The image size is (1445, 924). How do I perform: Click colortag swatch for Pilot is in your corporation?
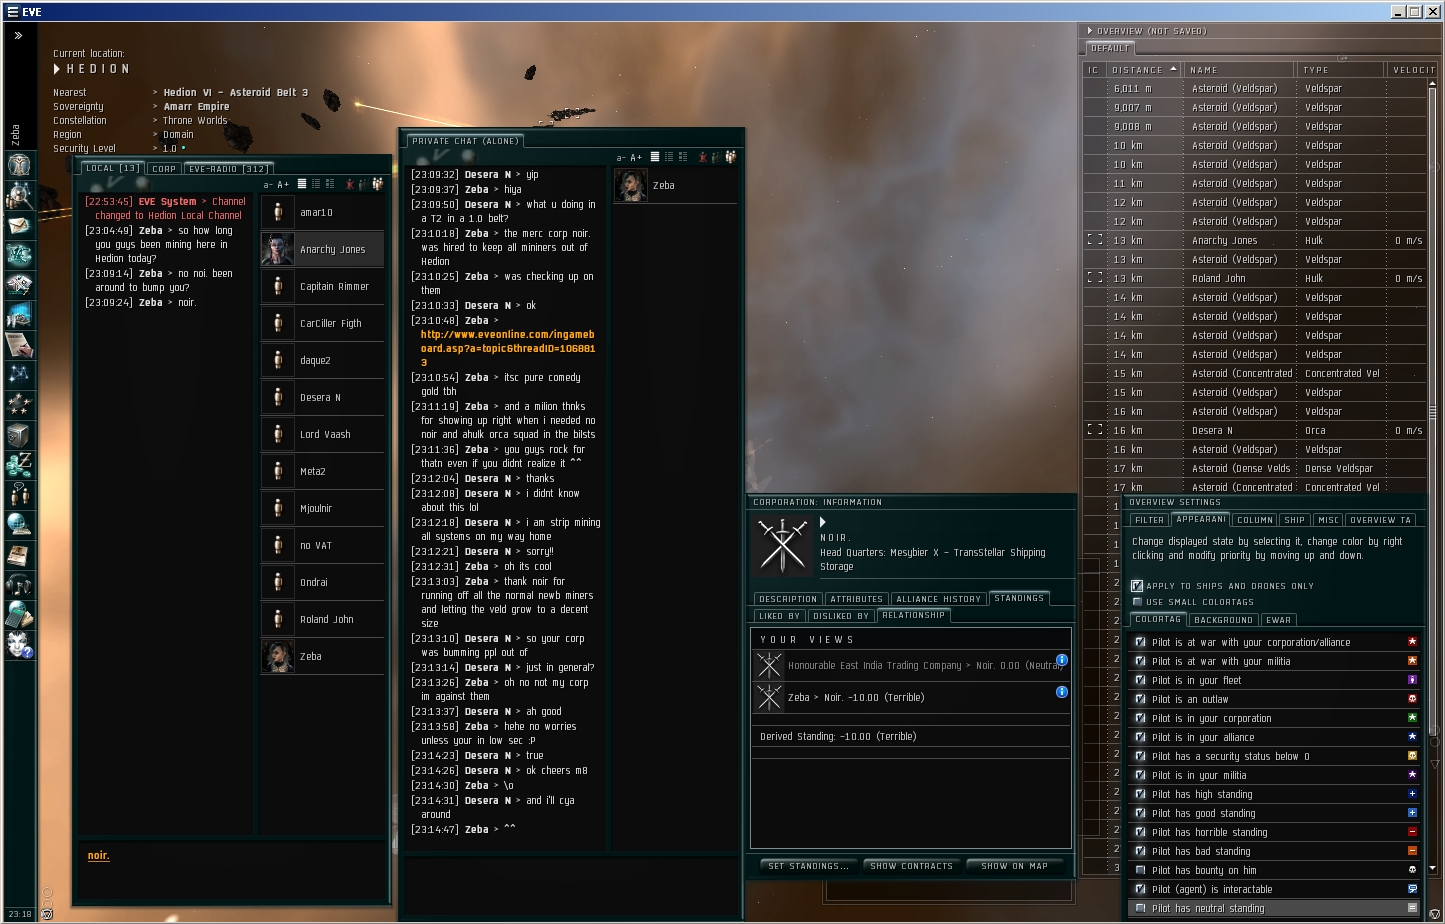tap(1412, 718)
